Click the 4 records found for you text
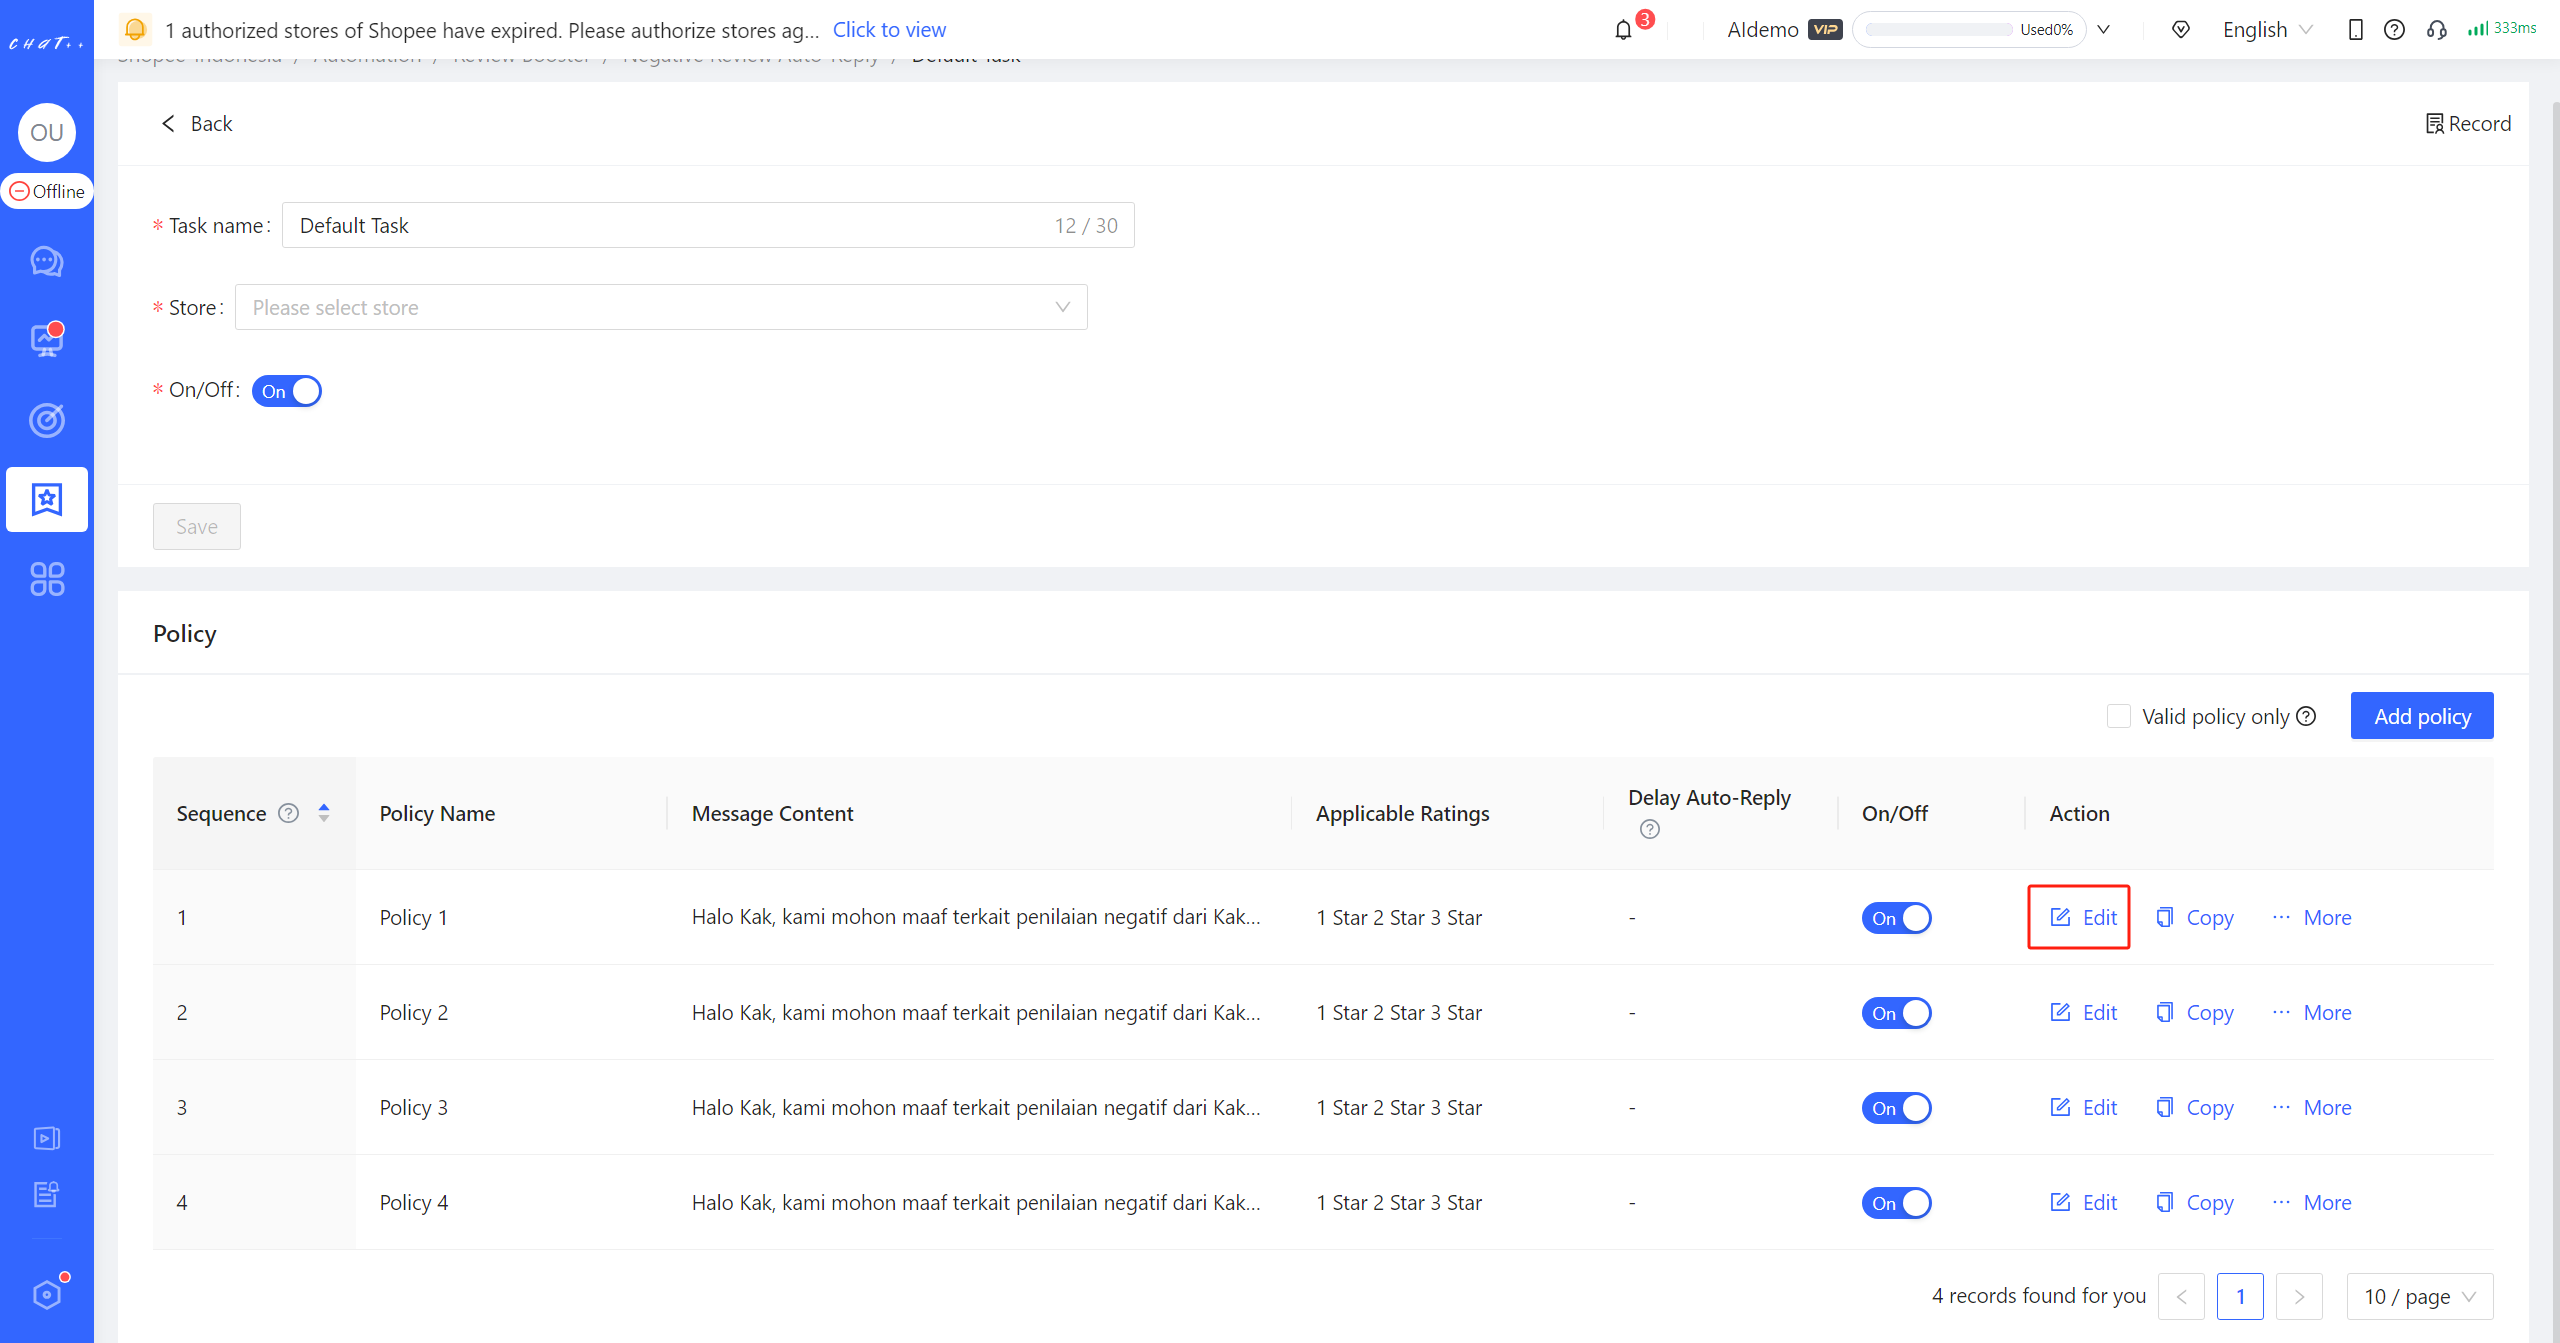Viewport: 2560px width, 1343px height. pyautogui.click(x=2039, y=1296)
